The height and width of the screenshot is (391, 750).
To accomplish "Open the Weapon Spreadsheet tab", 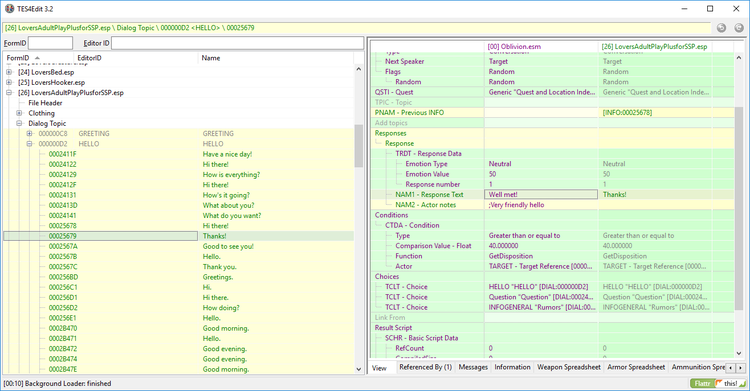I will 569,367.
